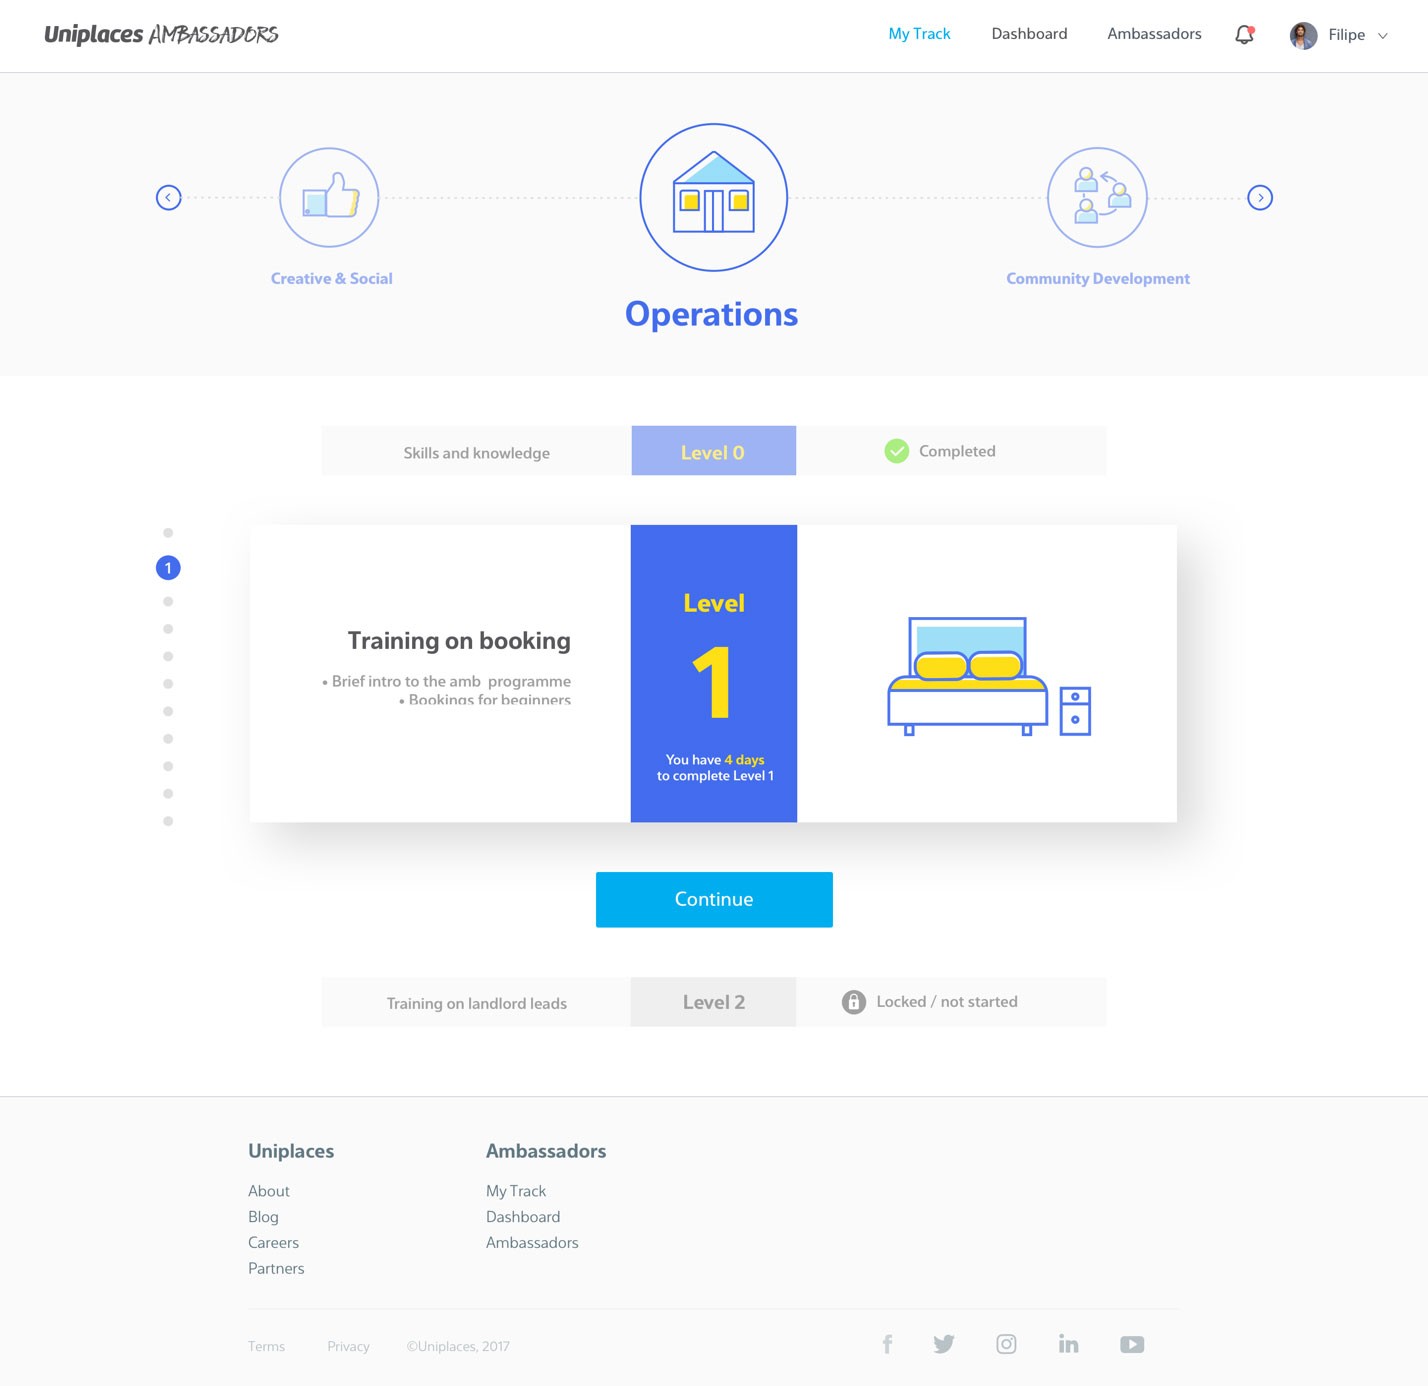The width and height of the screenshot is (1428, 1386).
Task: Click the Operations house icon
Action: coord(713,197)
